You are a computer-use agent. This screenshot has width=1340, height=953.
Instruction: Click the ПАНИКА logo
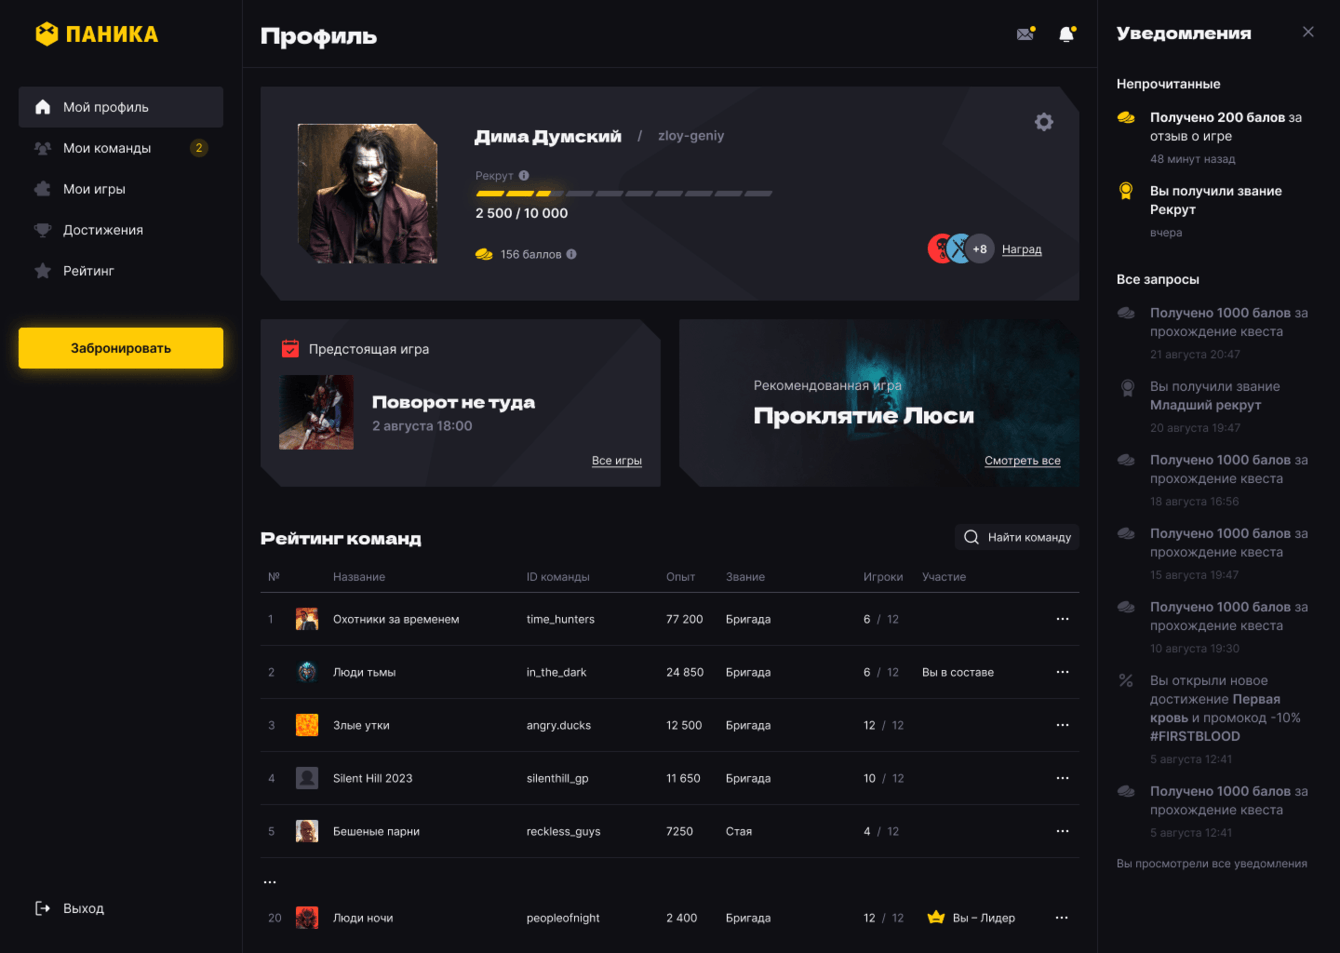coord(97,34)
